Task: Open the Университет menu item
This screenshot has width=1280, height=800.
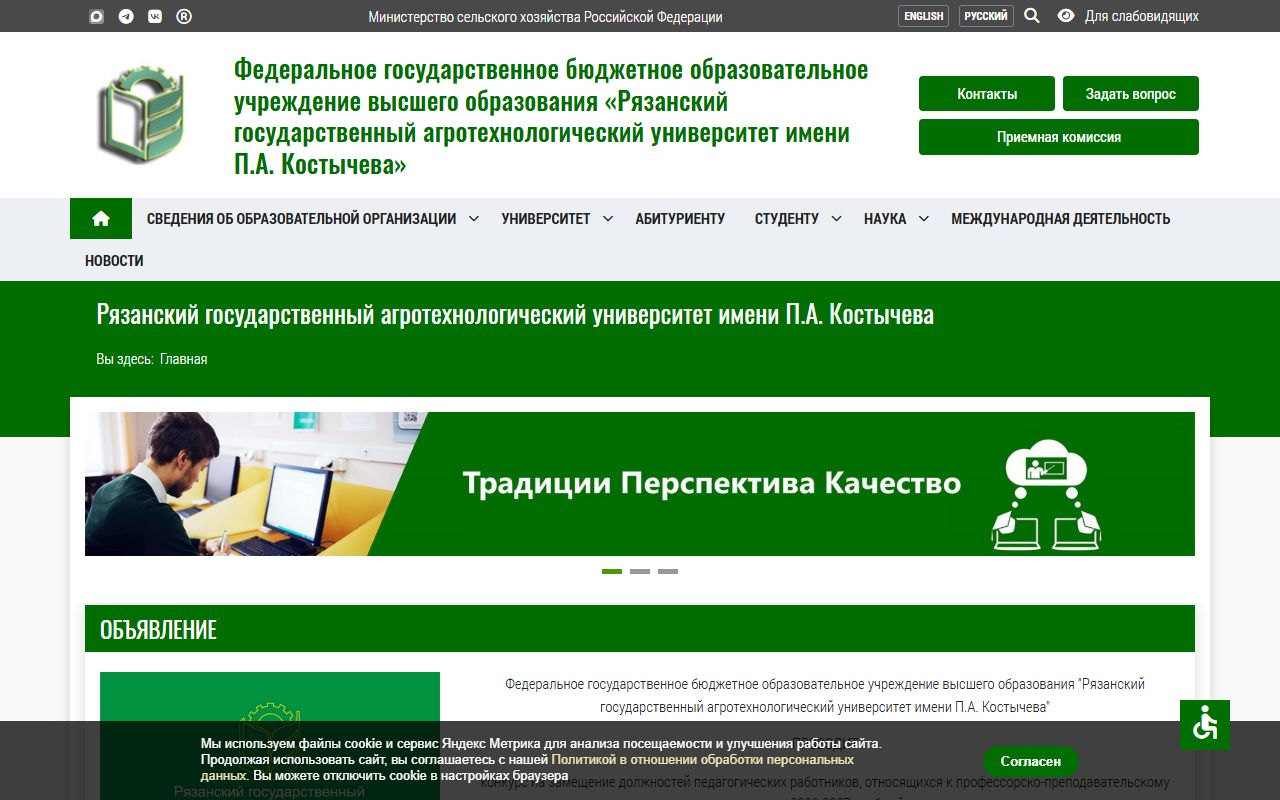Action: tap(546, 218)
